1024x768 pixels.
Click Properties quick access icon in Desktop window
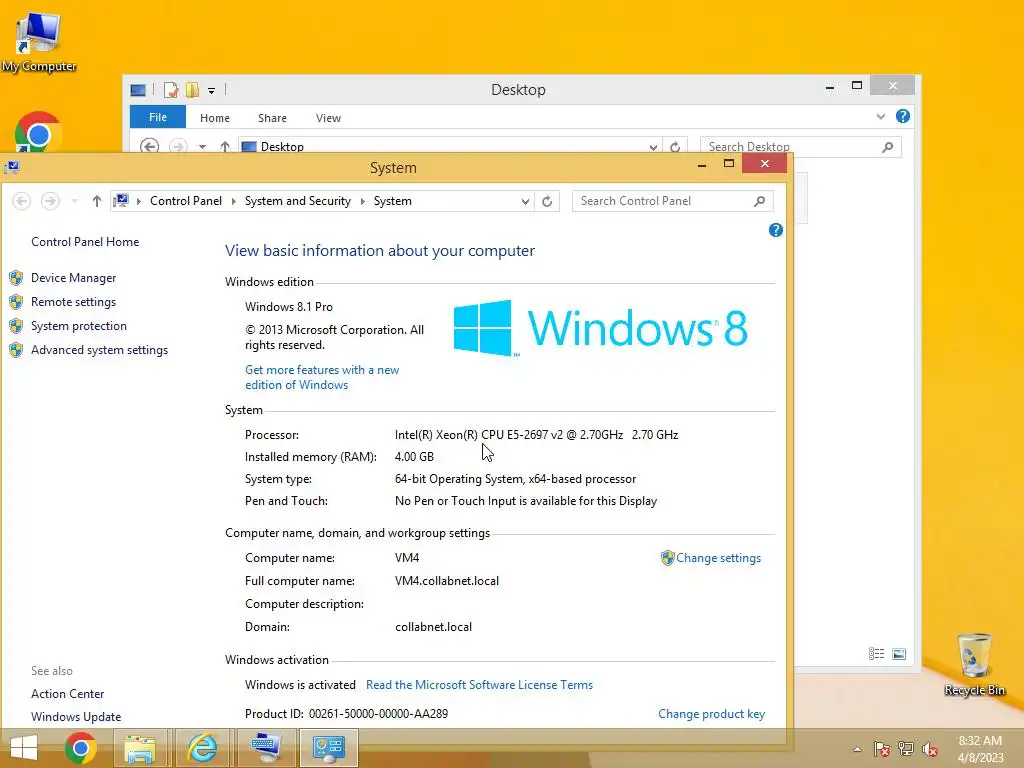tap(170, 90)
